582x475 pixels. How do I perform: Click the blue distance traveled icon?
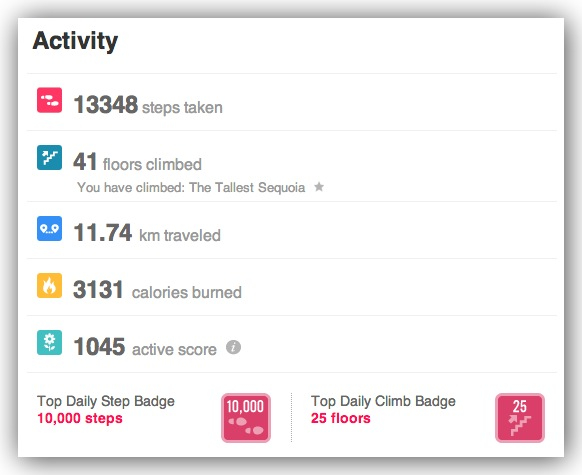tap(49, 228)
